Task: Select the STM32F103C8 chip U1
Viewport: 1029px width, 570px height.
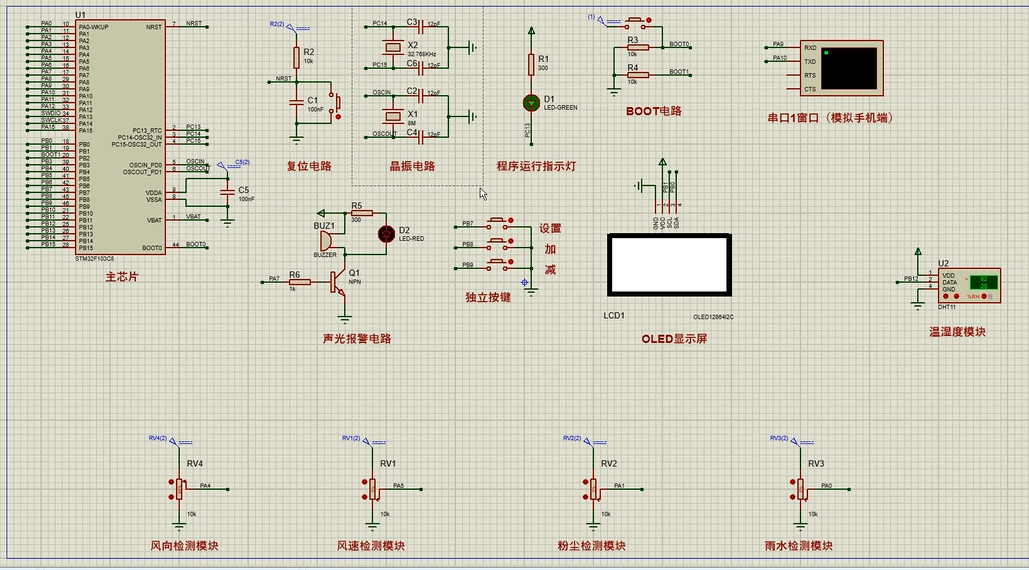Action: 120,137
